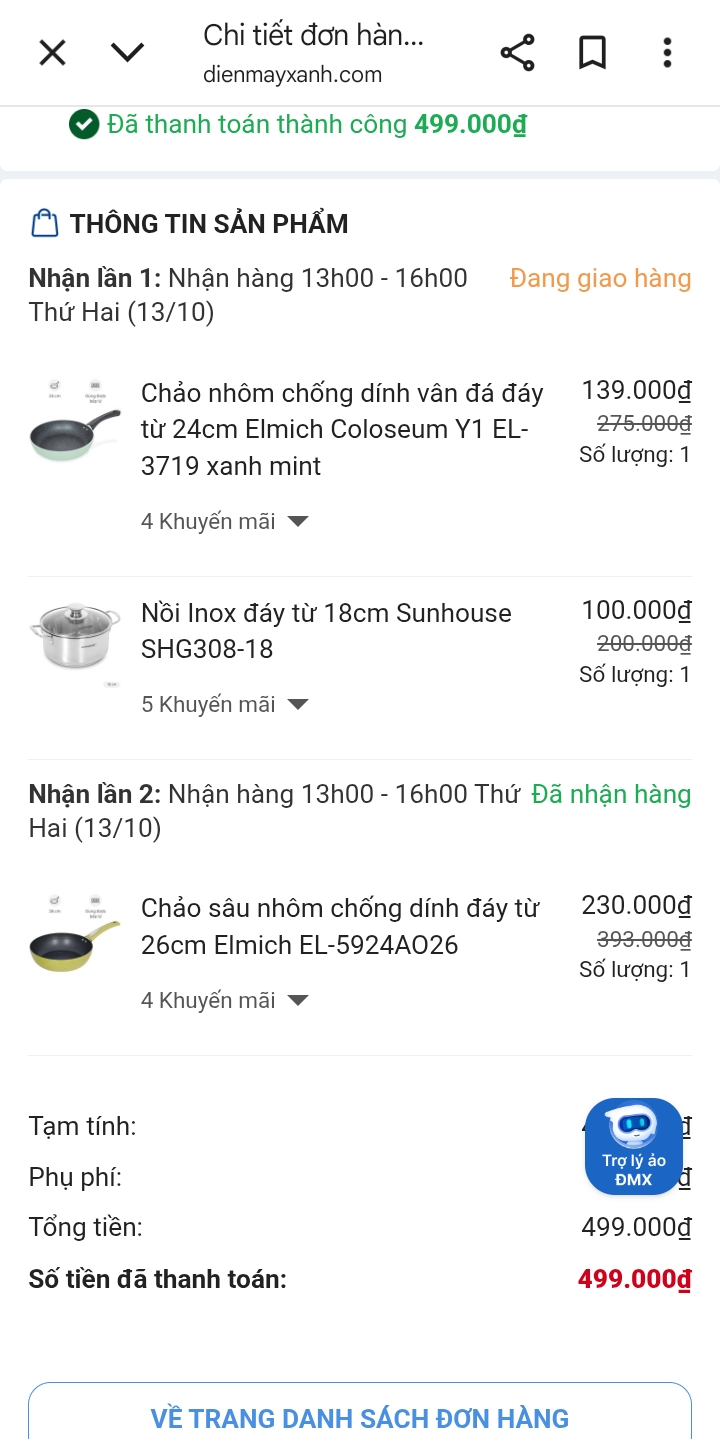
Task: Tap the green mint pan thumbnail
Action: point(75,422)
